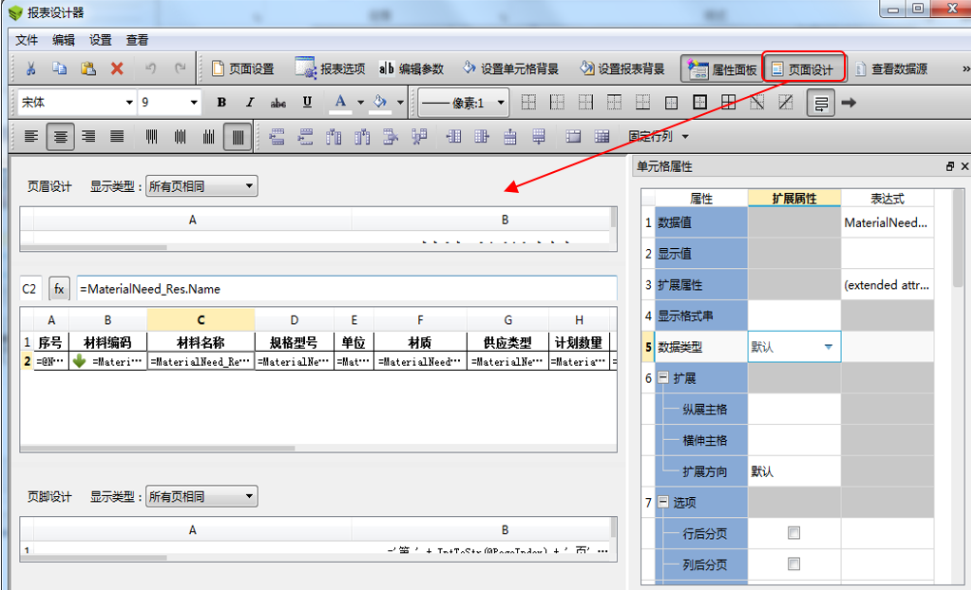This screenshot has width=971, height=590.
Task: Open the 编辑 menu
Action: click(63, 40)
